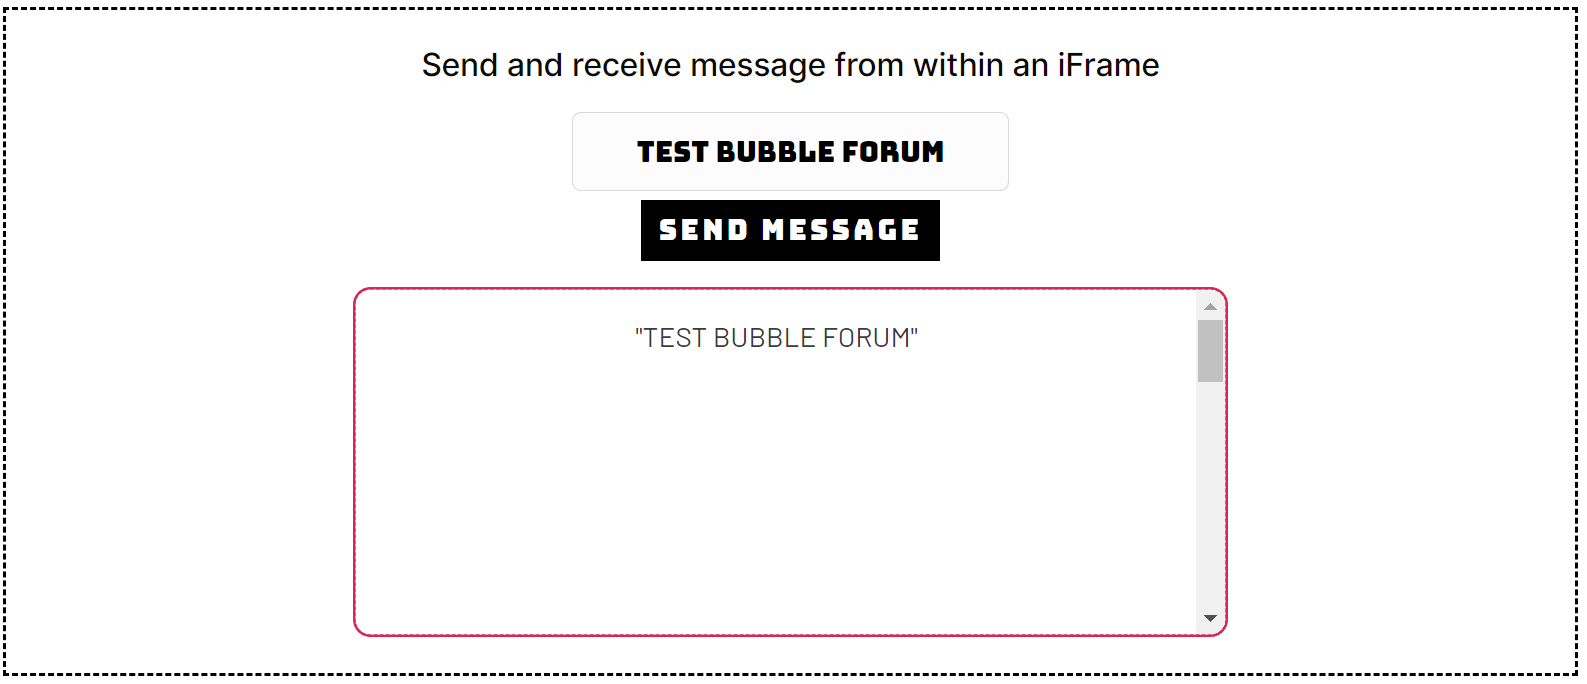Image resolution: width=1587 pixels, height=684 pixels.
Task: Click the TEST BUBBLE FORUM button label text
Action: coord(790,151)
